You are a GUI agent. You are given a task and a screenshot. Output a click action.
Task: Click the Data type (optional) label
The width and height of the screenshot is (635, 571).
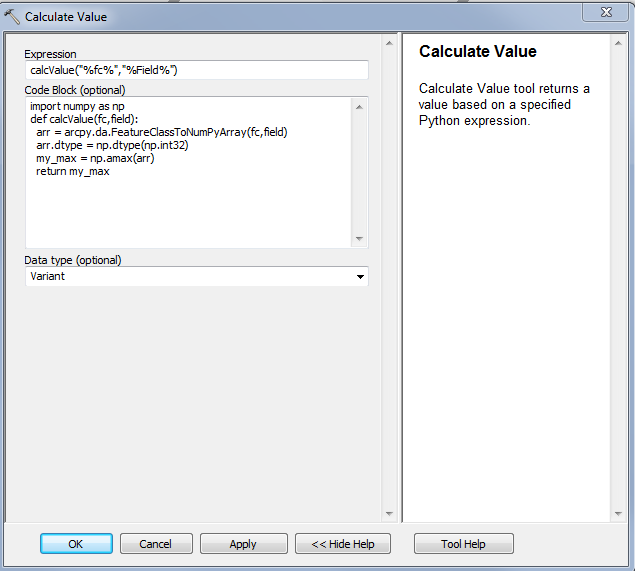(73, 260)
